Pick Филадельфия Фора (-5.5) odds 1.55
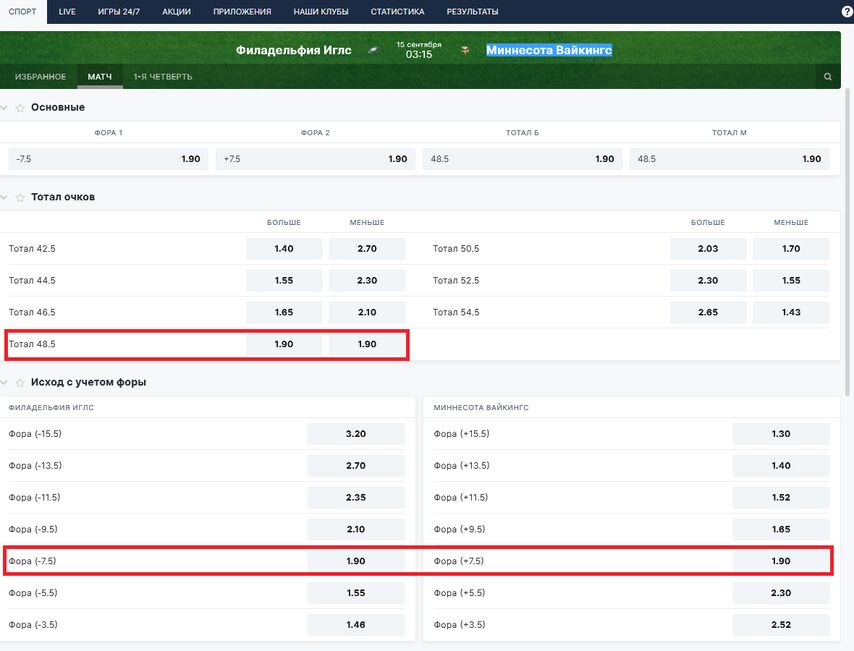Screen dimensions: 854x651 click(x=356, y=593)
